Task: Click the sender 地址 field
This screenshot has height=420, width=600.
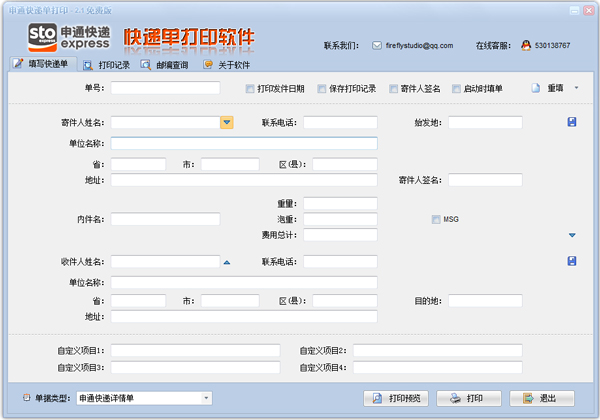Action: click(244, 180)
